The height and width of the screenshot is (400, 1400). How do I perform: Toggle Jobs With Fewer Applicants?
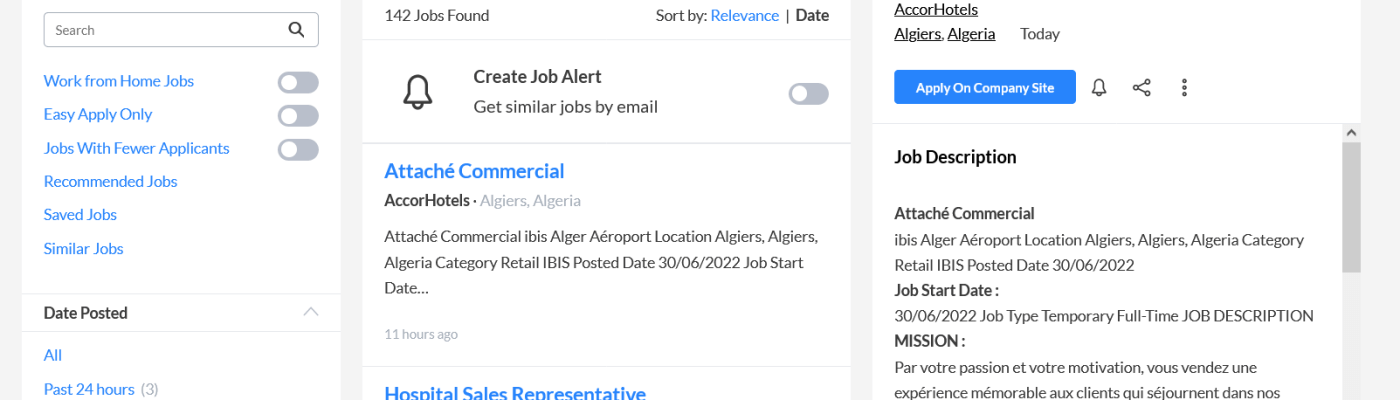pos(298,150)
